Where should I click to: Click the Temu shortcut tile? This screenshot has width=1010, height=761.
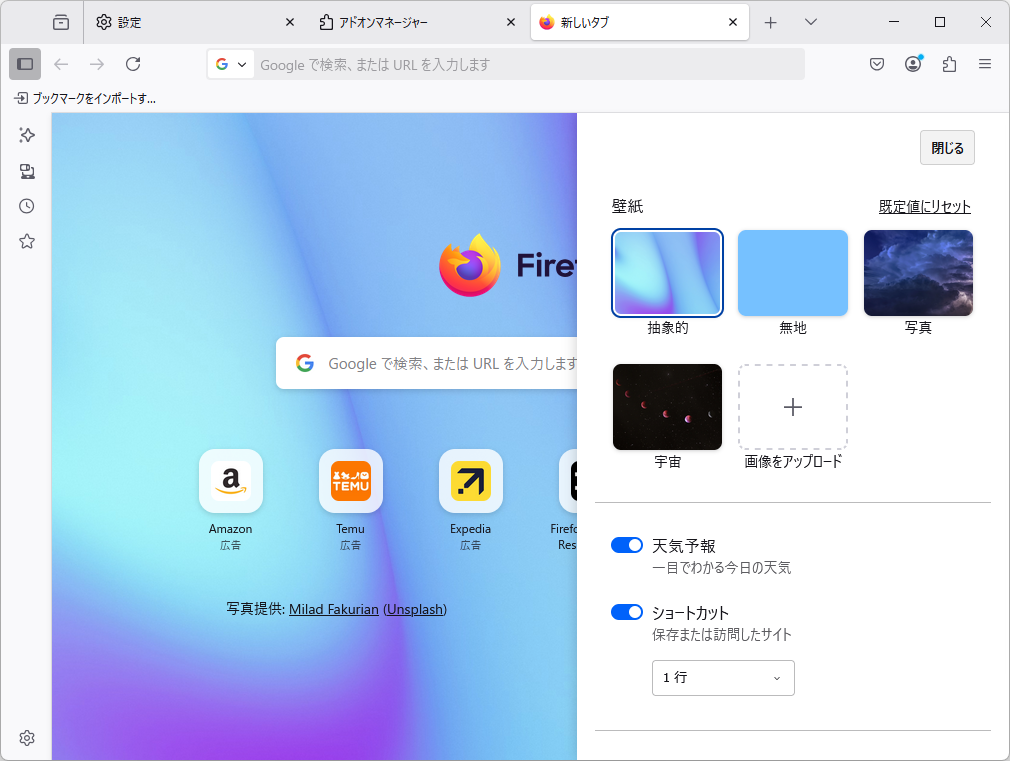pos(350,481)
